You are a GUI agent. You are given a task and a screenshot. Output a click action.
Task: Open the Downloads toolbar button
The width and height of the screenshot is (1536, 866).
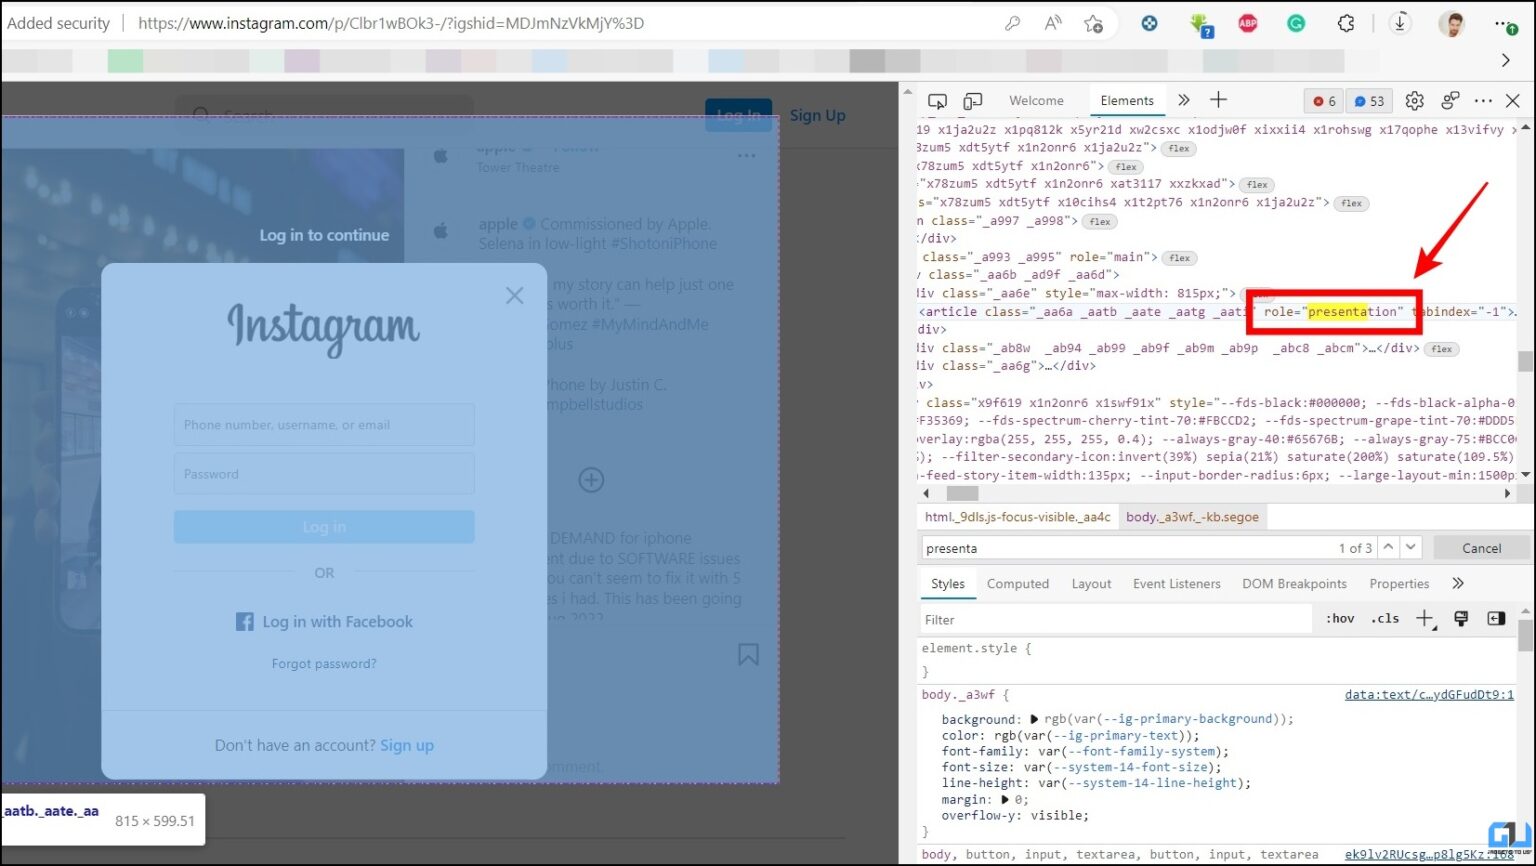click(x=1400, y=24)
